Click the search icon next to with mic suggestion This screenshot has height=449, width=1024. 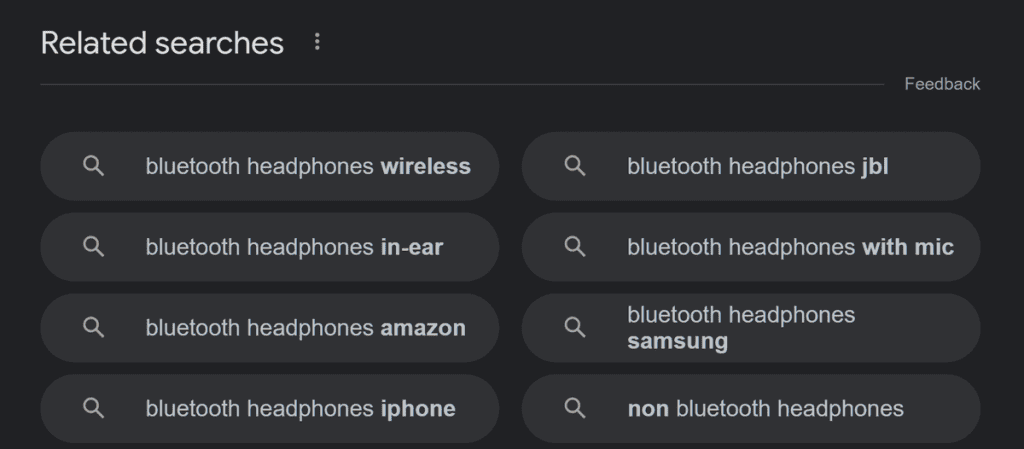tap(575, 247)
